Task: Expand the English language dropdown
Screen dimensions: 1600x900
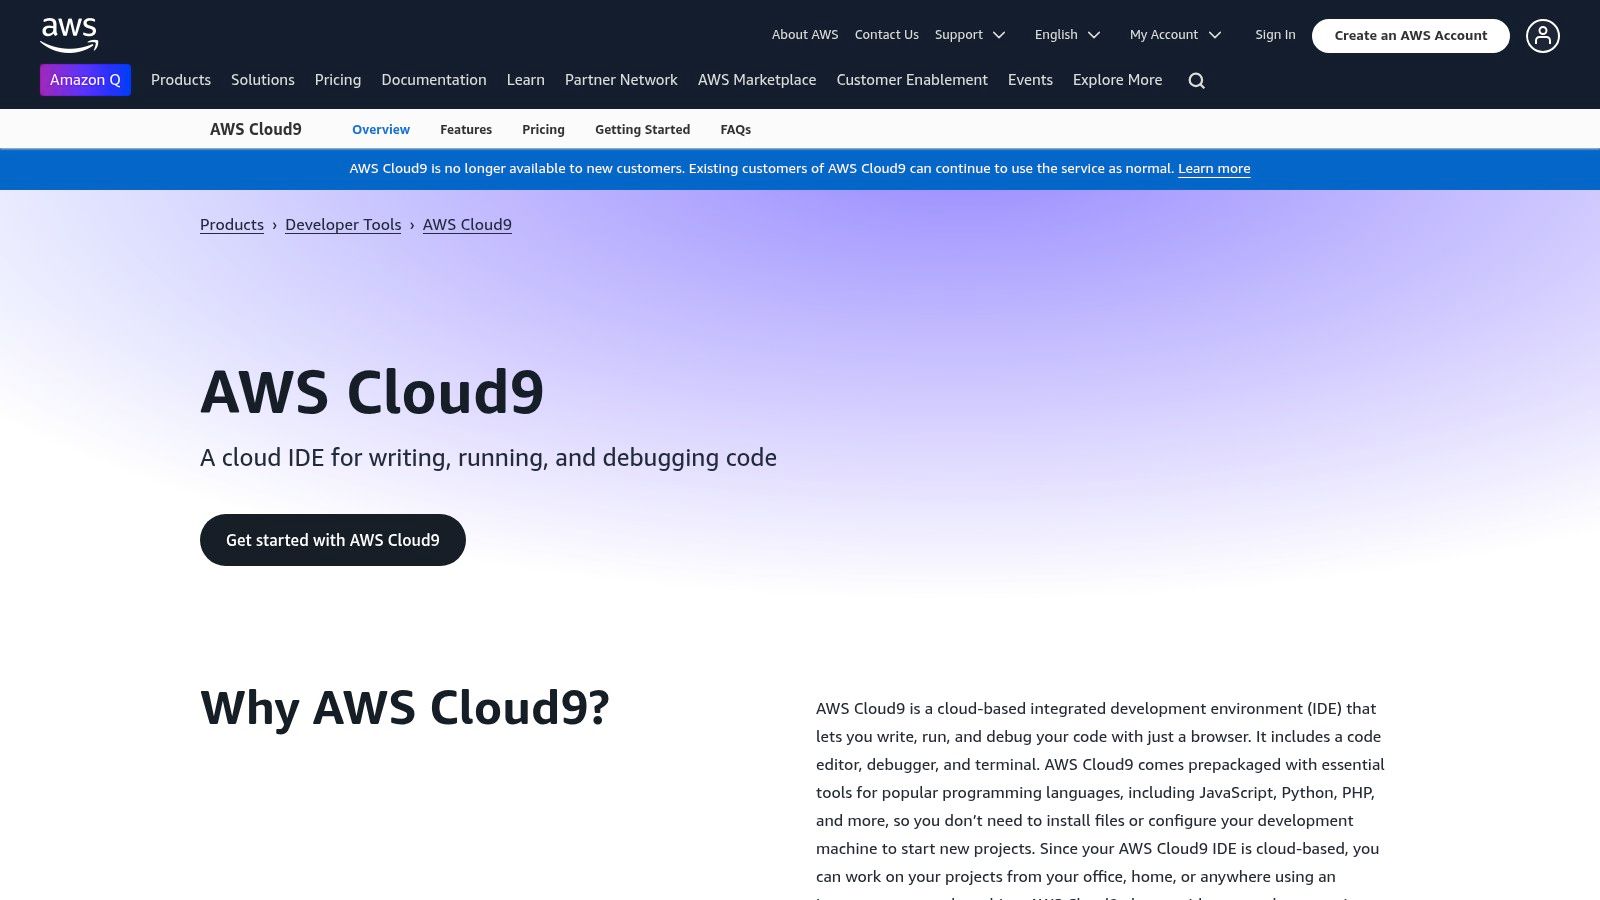Action: pos(1067,35)
